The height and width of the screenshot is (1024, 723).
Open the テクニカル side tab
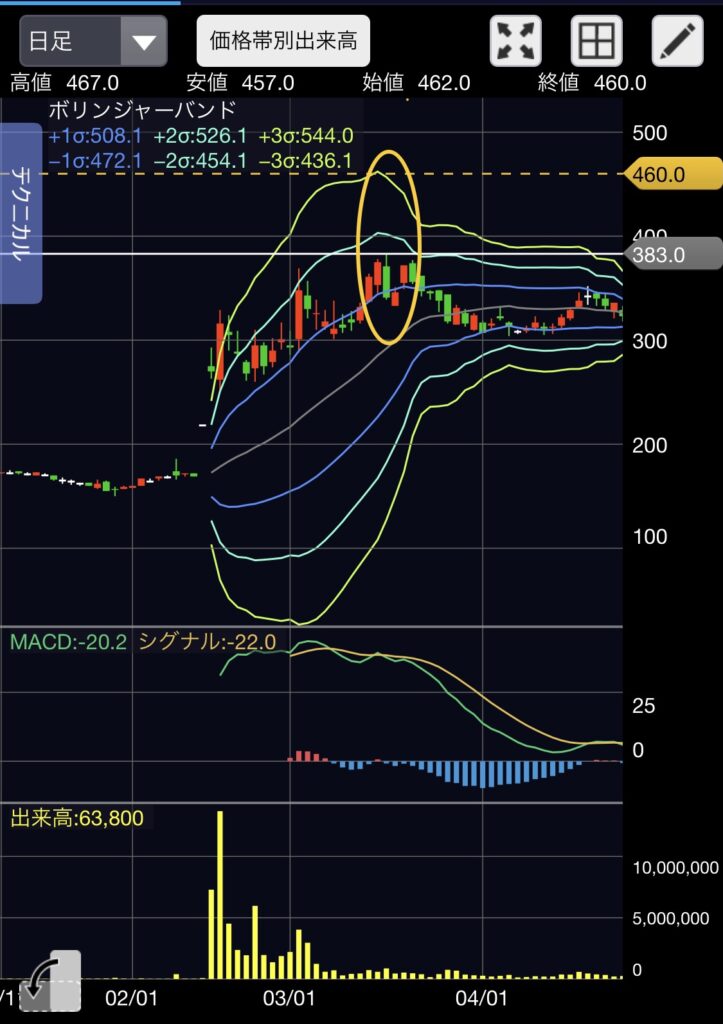click(21, 213)
